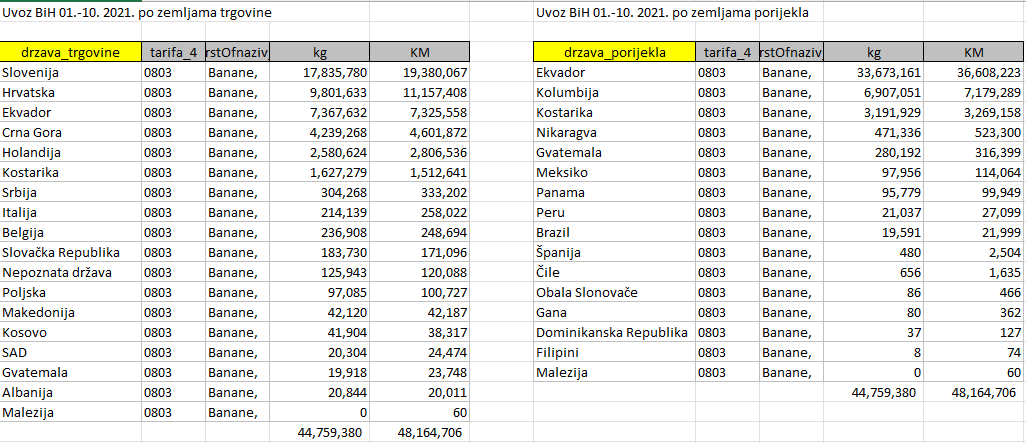Select the Slovačka Republika cell
Viewport: 1026px width, 443px height.
pos(71,253)
